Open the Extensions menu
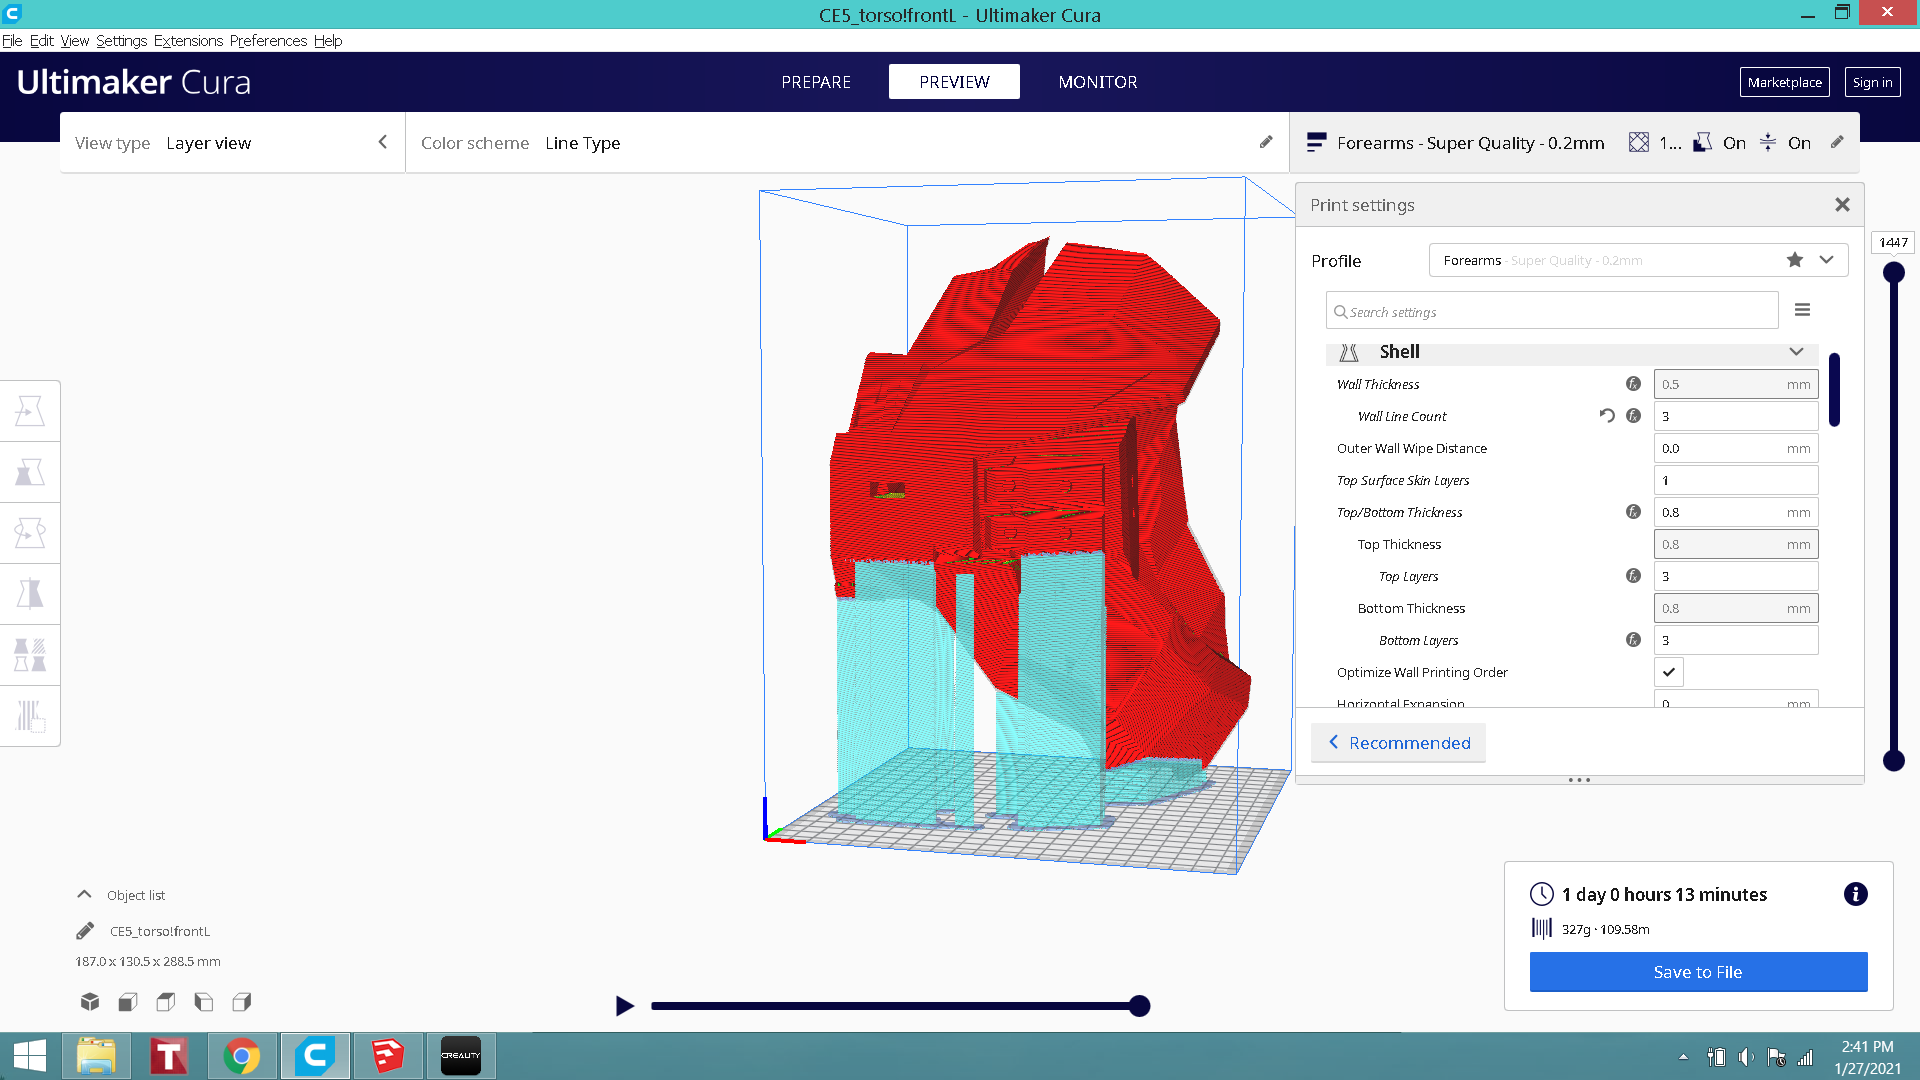 (188, 40)
